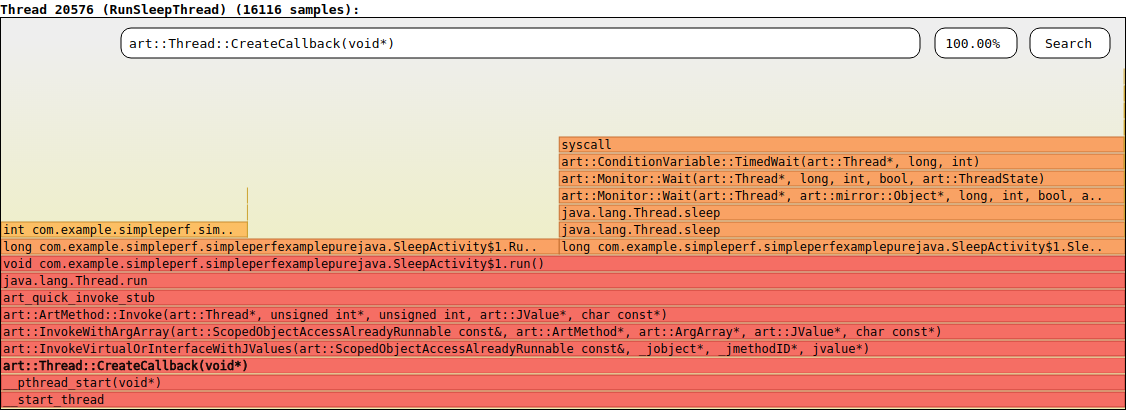Click the art_quick_invoke_stub frame

[563, 298]
